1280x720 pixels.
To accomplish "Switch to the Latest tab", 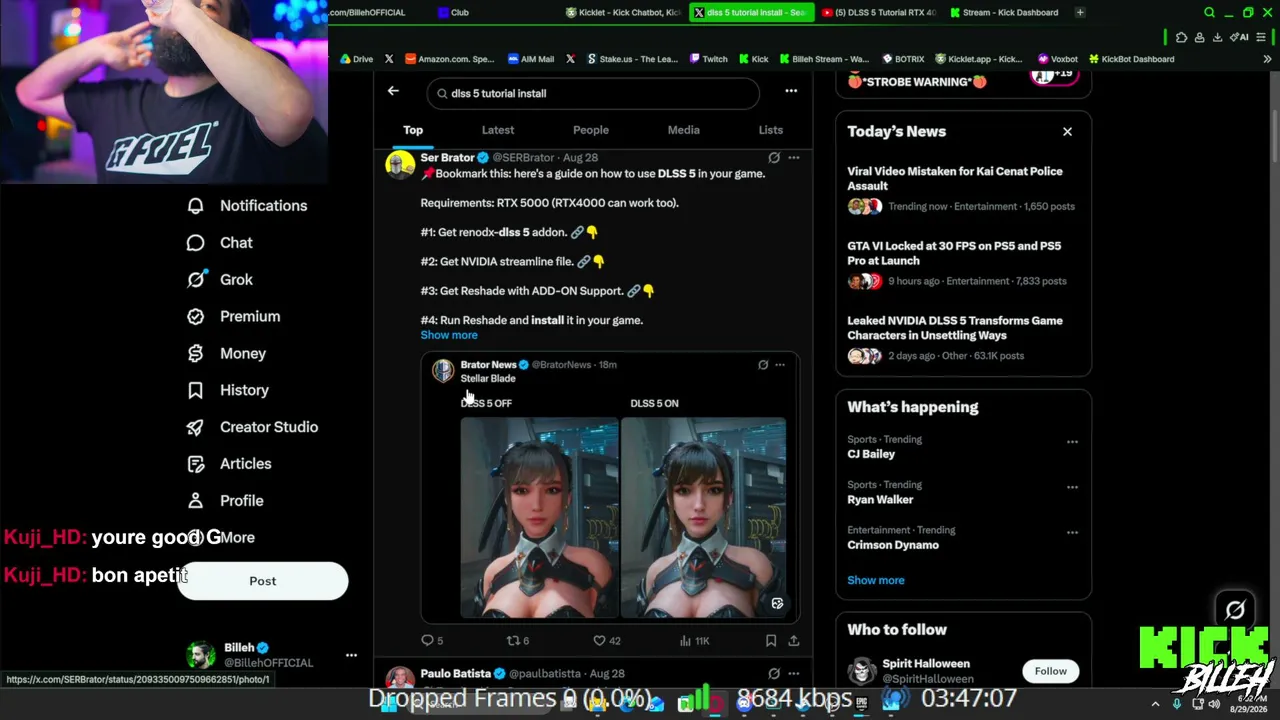I will [498, 130].
